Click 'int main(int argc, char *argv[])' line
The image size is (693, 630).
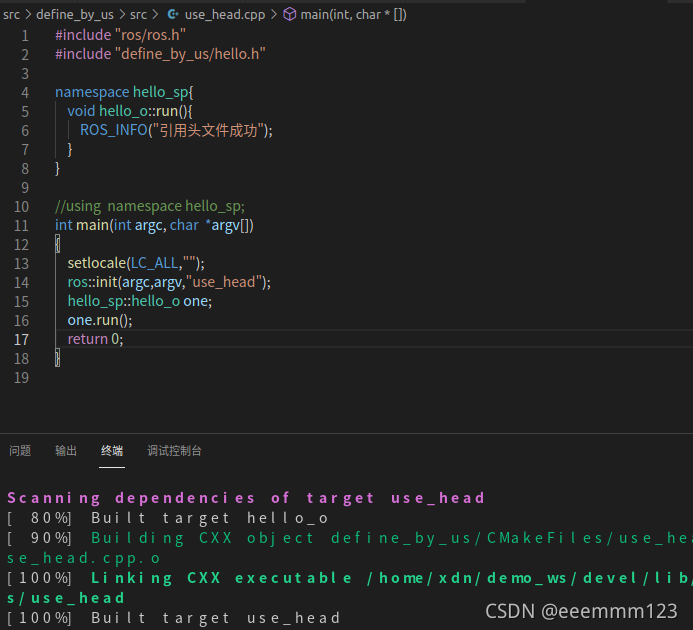(x=154, y=225)
